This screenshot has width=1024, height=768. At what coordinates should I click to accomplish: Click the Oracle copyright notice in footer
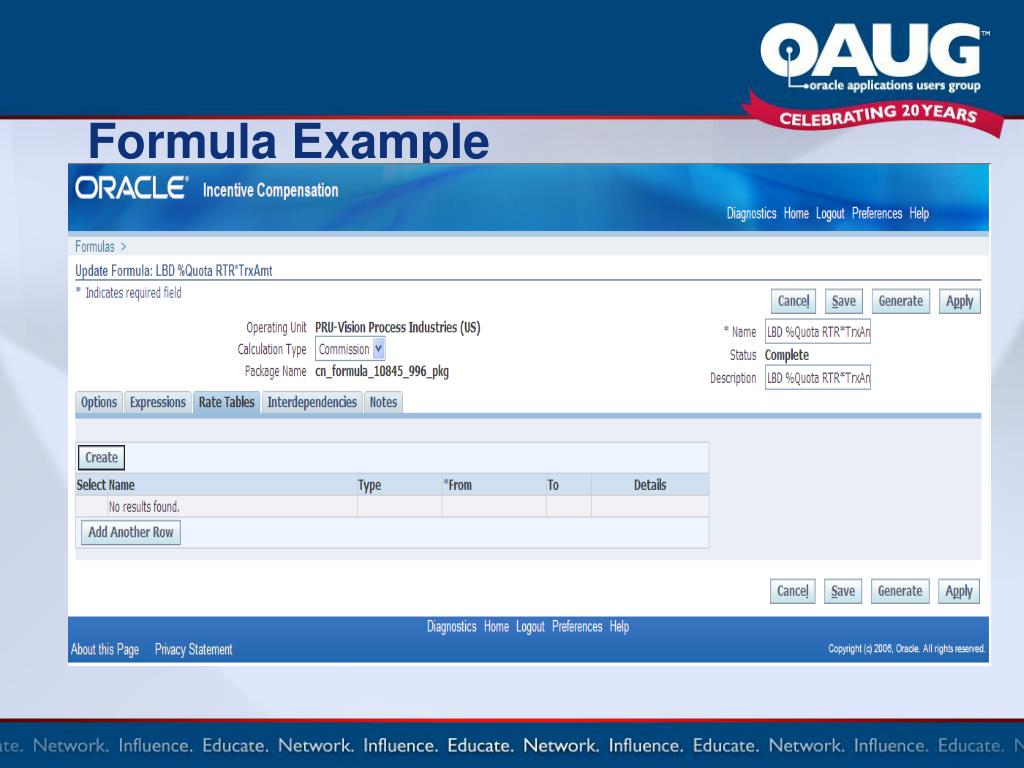[x=906, y=648]
